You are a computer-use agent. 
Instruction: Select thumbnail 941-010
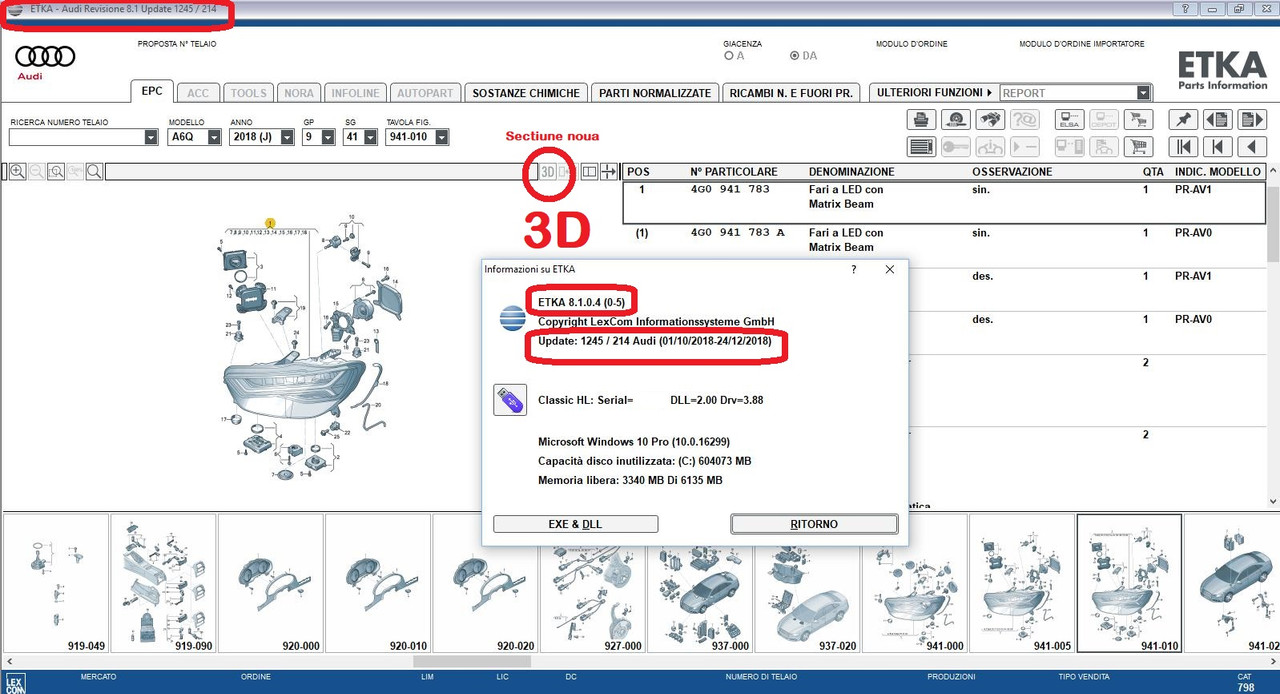(1128, 584)
